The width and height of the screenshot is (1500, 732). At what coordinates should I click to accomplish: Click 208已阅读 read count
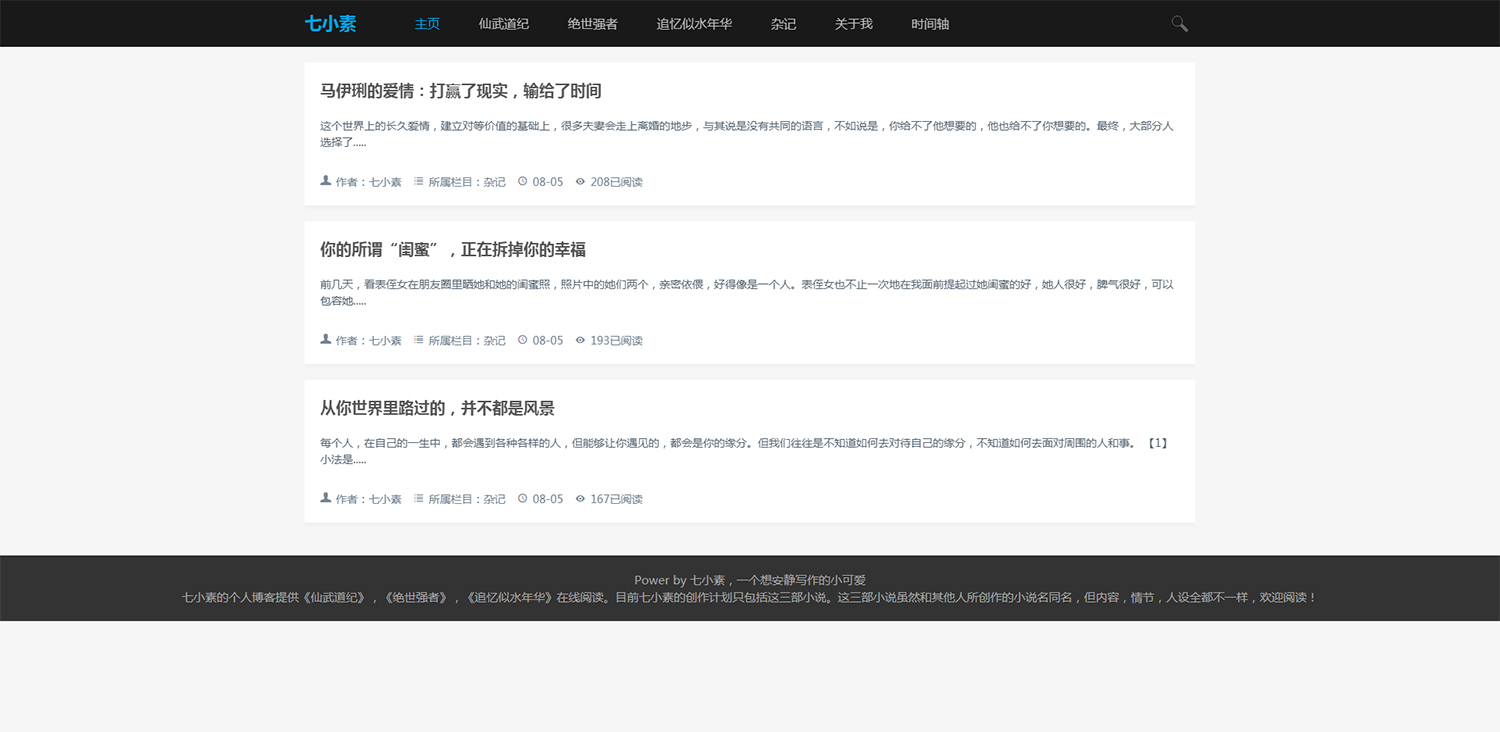616,182
